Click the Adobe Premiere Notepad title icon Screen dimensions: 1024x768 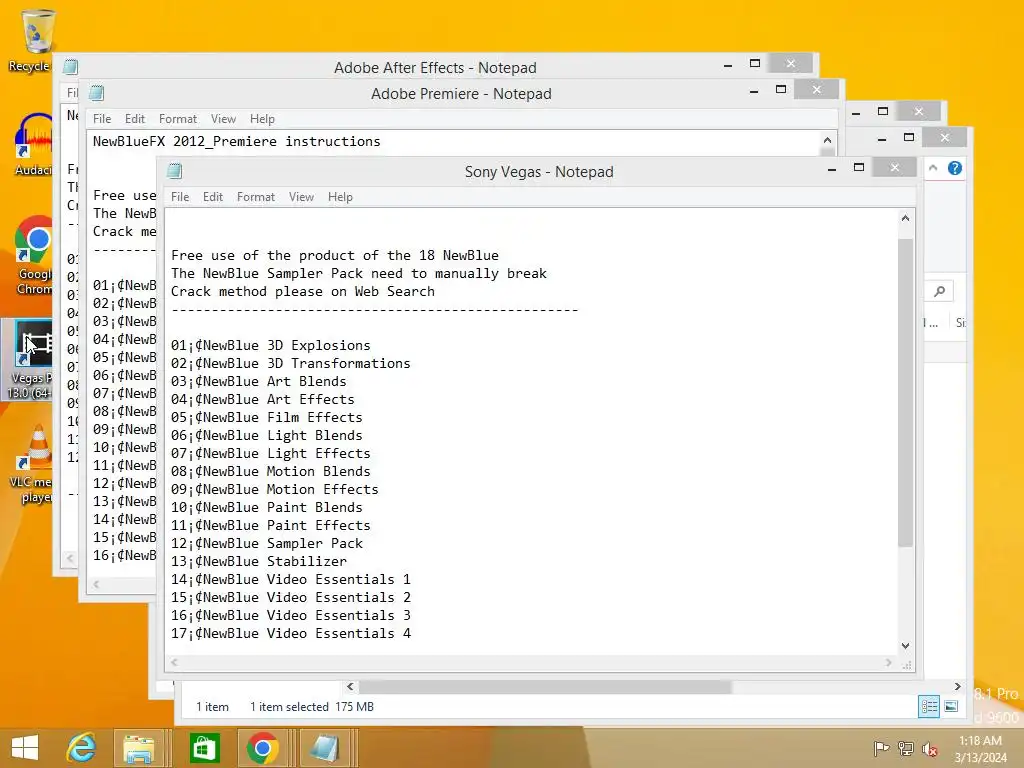pyautogui.click(x=97, y=93)
